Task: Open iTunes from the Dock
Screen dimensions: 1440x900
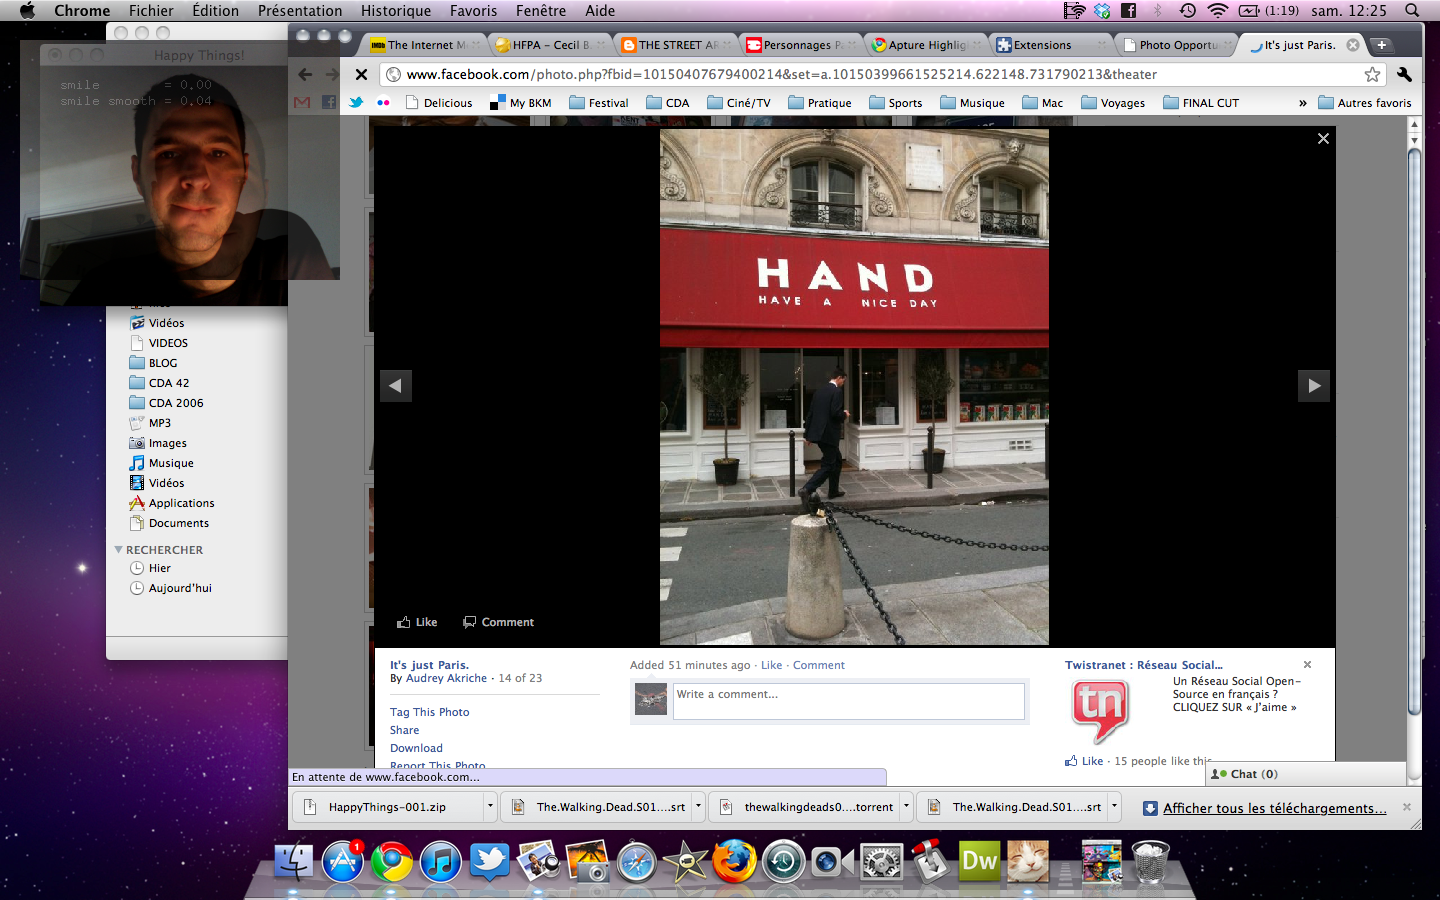Action: [x=440, y=861]
